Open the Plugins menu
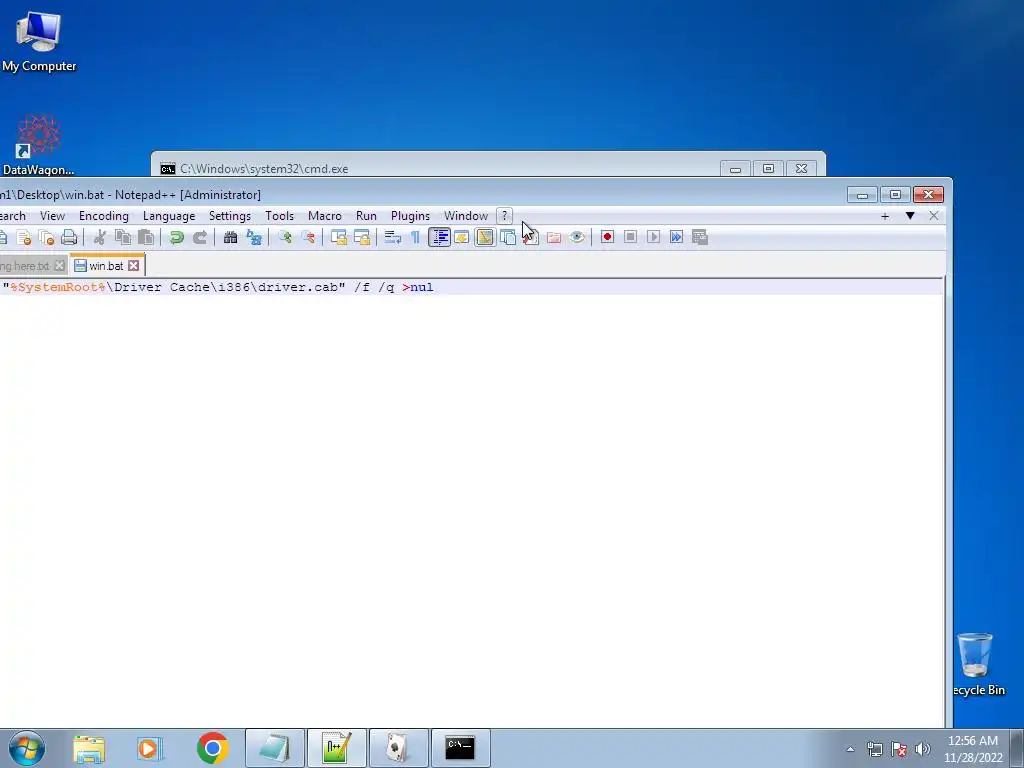 410,216
